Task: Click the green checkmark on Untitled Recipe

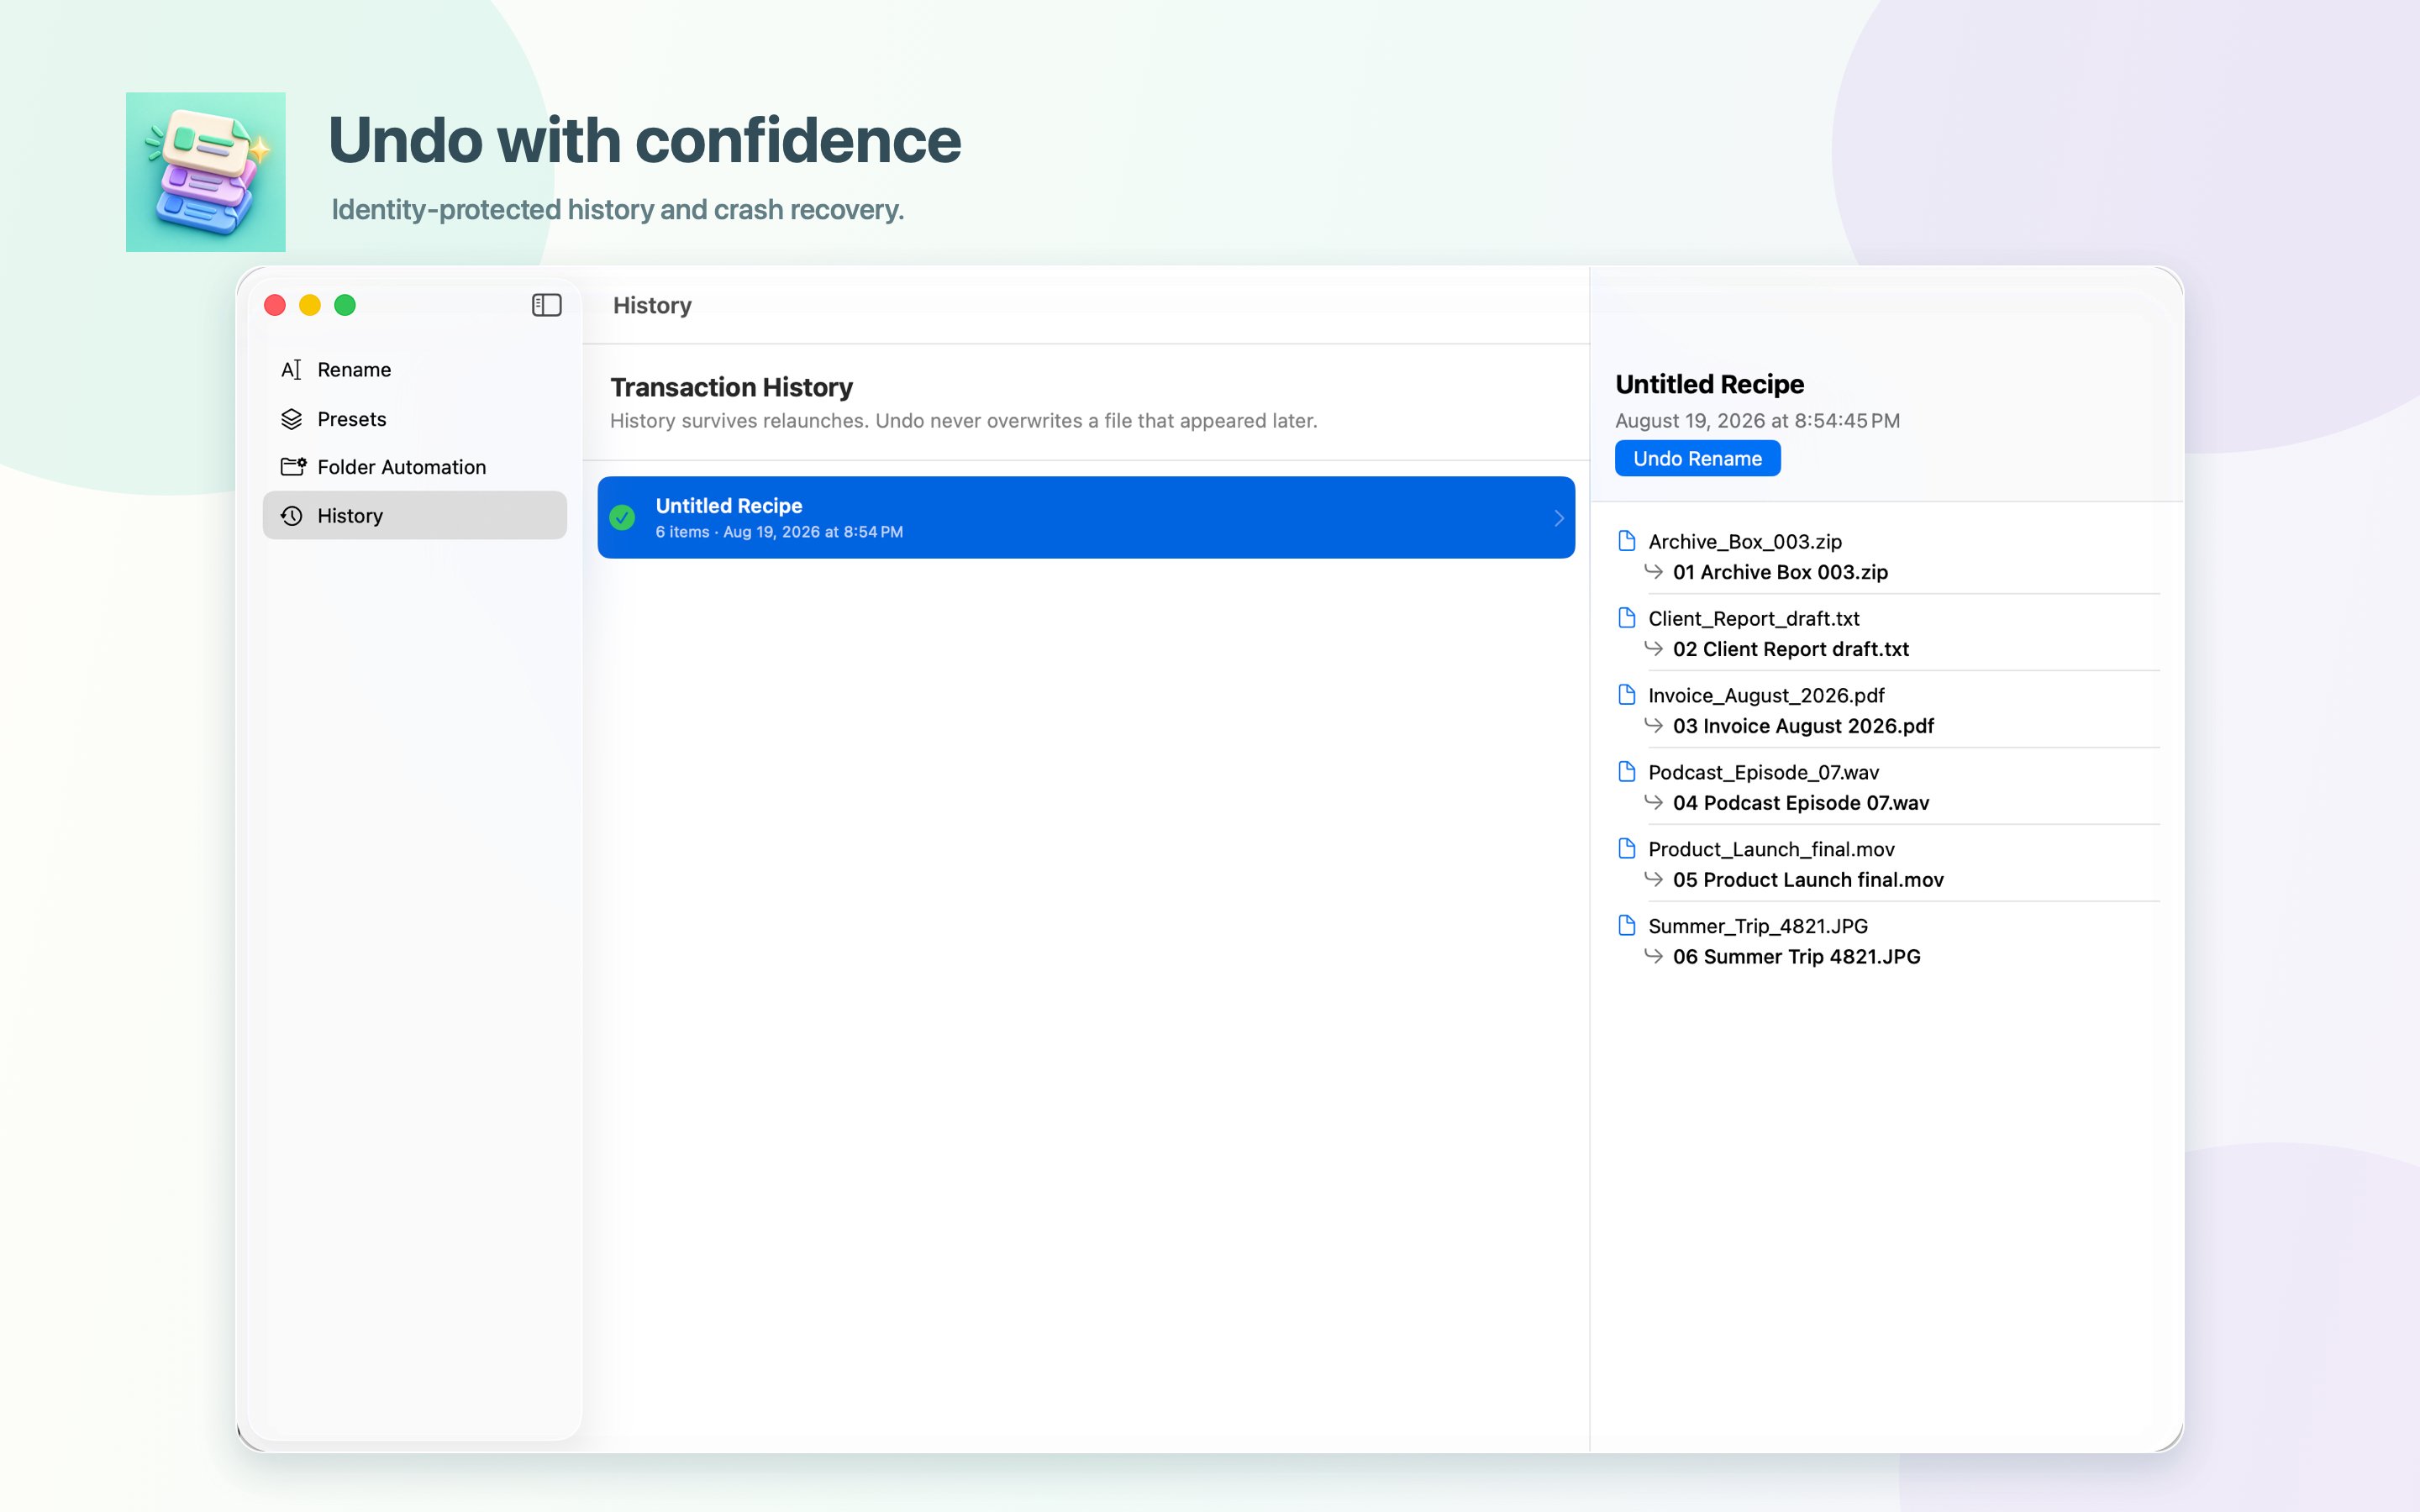Action: point(622,517)
